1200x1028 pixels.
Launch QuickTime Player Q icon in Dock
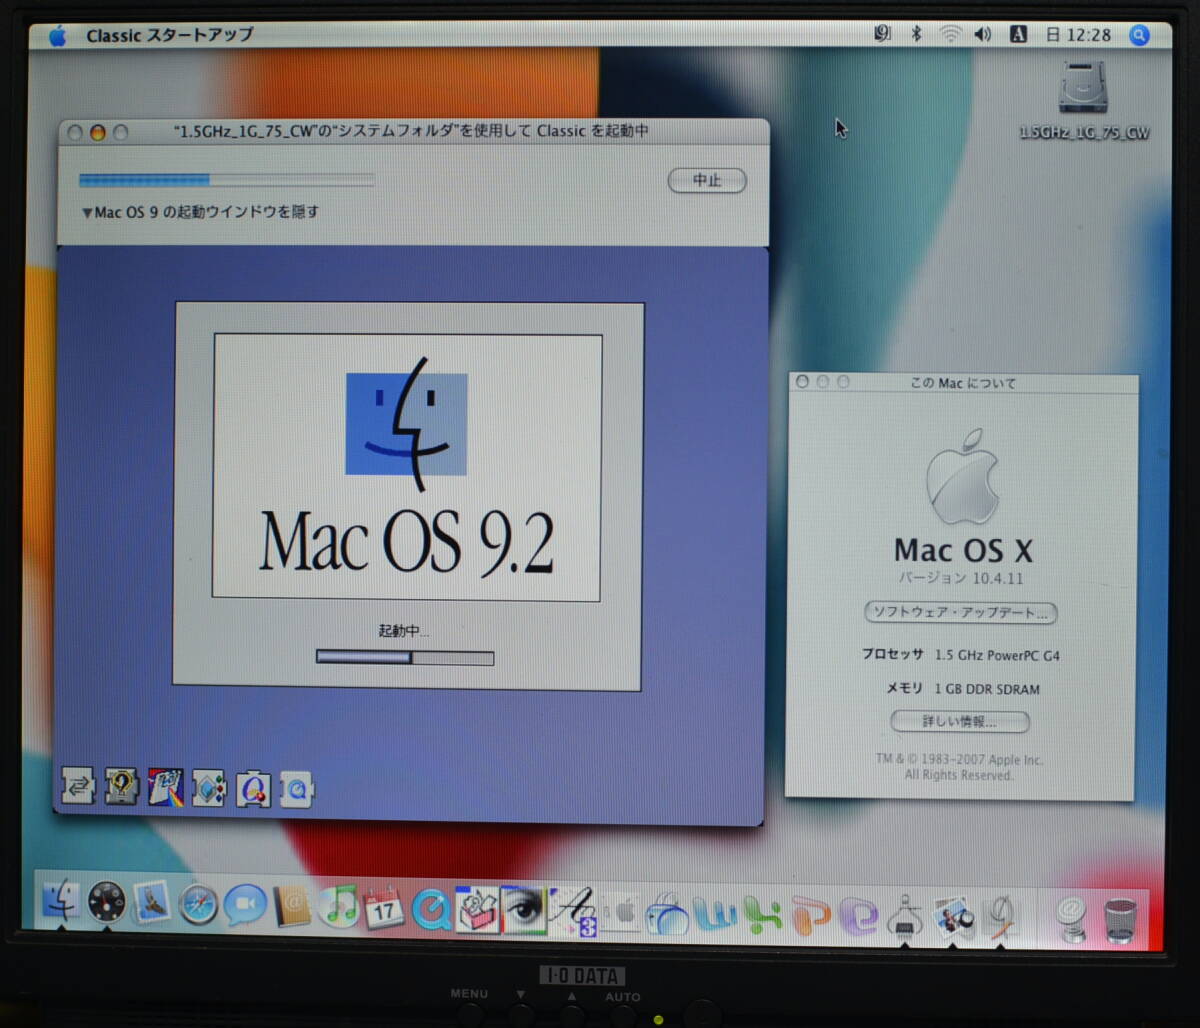pyautogui.click(x=431, y=910)
